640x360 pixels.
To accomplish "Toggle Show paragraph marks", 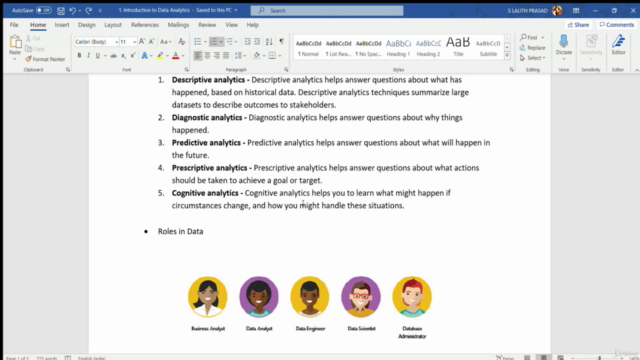I will (x=281, y=42).
